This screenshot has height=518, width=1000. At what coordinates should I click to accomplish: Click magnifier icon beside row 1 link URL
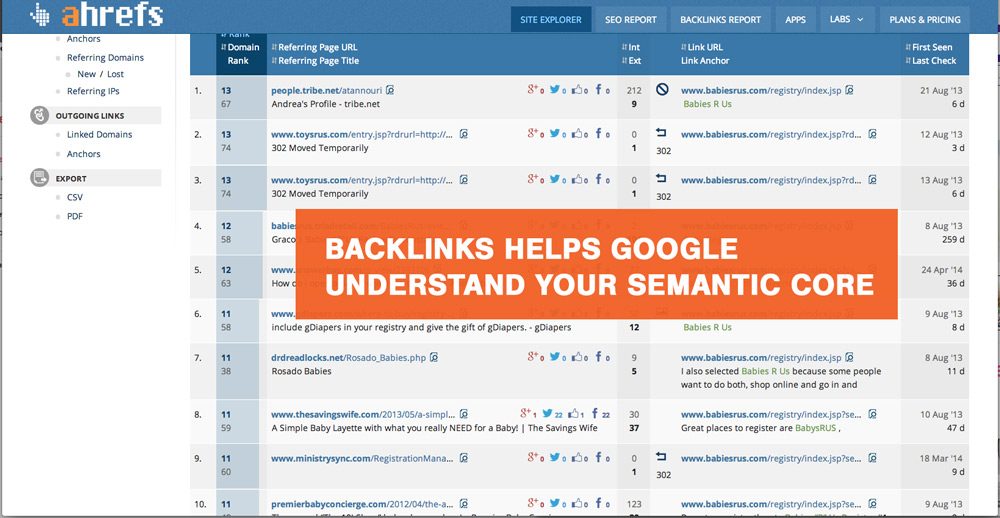[849, 91]
